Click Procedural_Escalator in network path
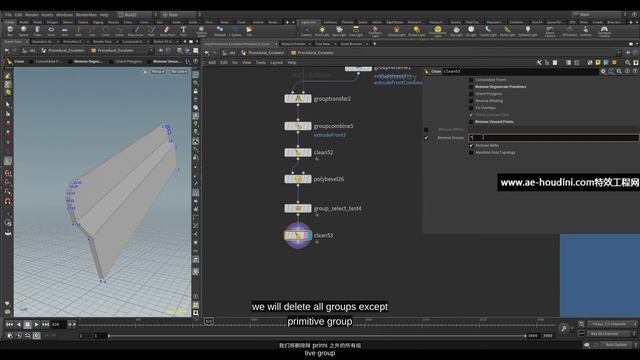 (x=266, y=53)
